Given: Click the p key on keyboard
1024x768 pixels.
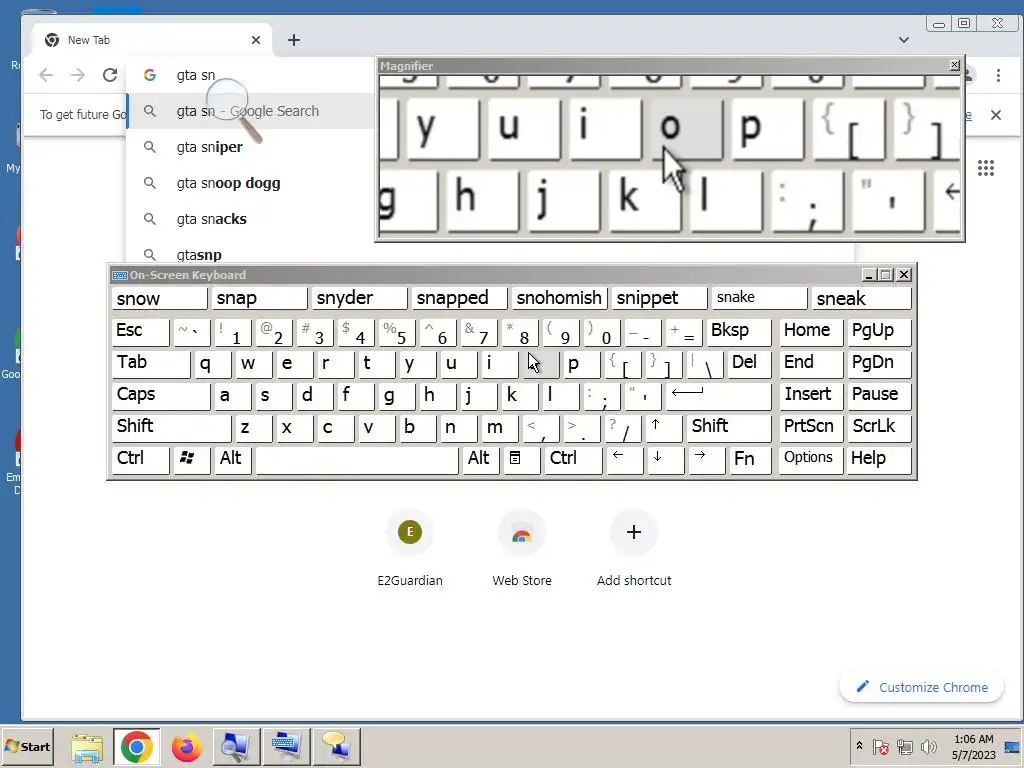Looking at the screenshot, I should tap(582, 364).
